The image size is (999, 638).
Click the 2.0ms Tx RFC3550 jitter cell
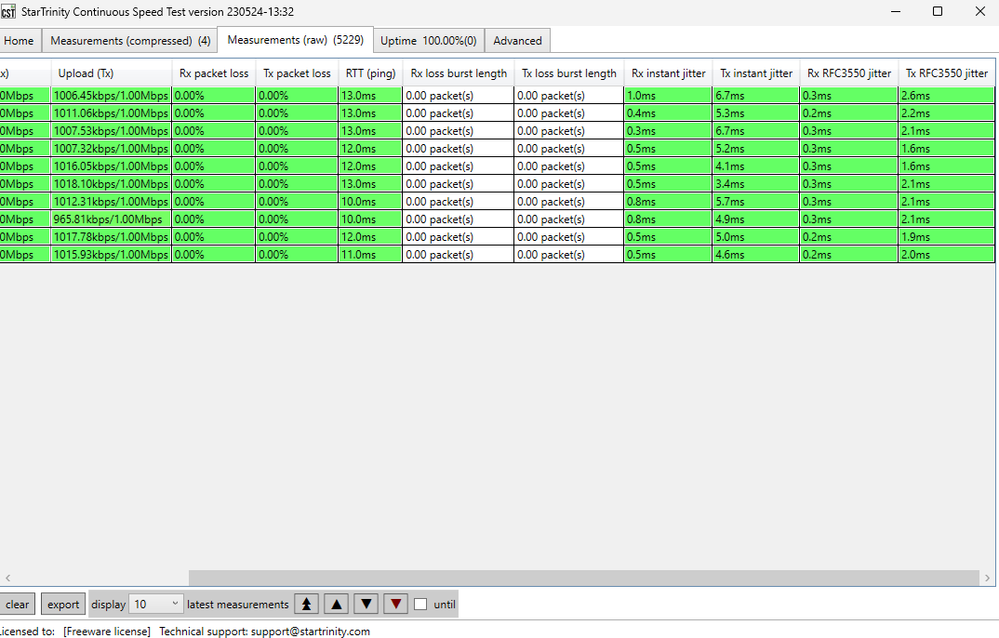[947, 254]
